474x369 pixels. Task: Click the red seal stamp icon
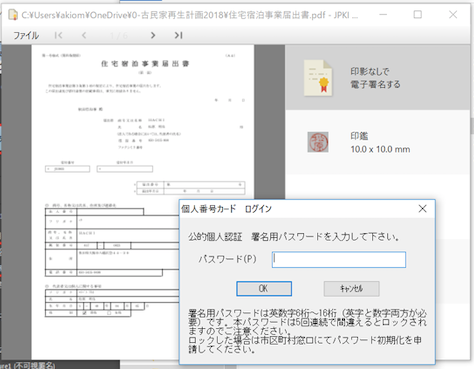318,142
